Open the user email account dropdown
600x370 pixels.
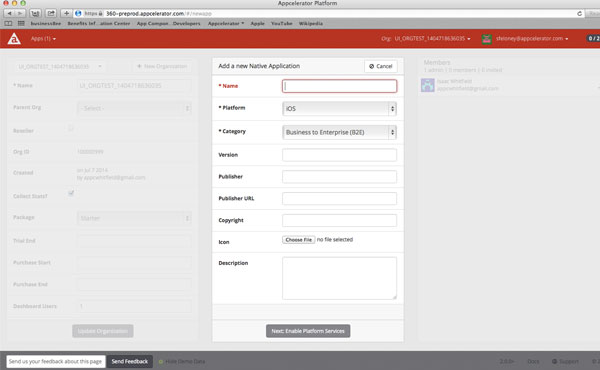point(532,39)
